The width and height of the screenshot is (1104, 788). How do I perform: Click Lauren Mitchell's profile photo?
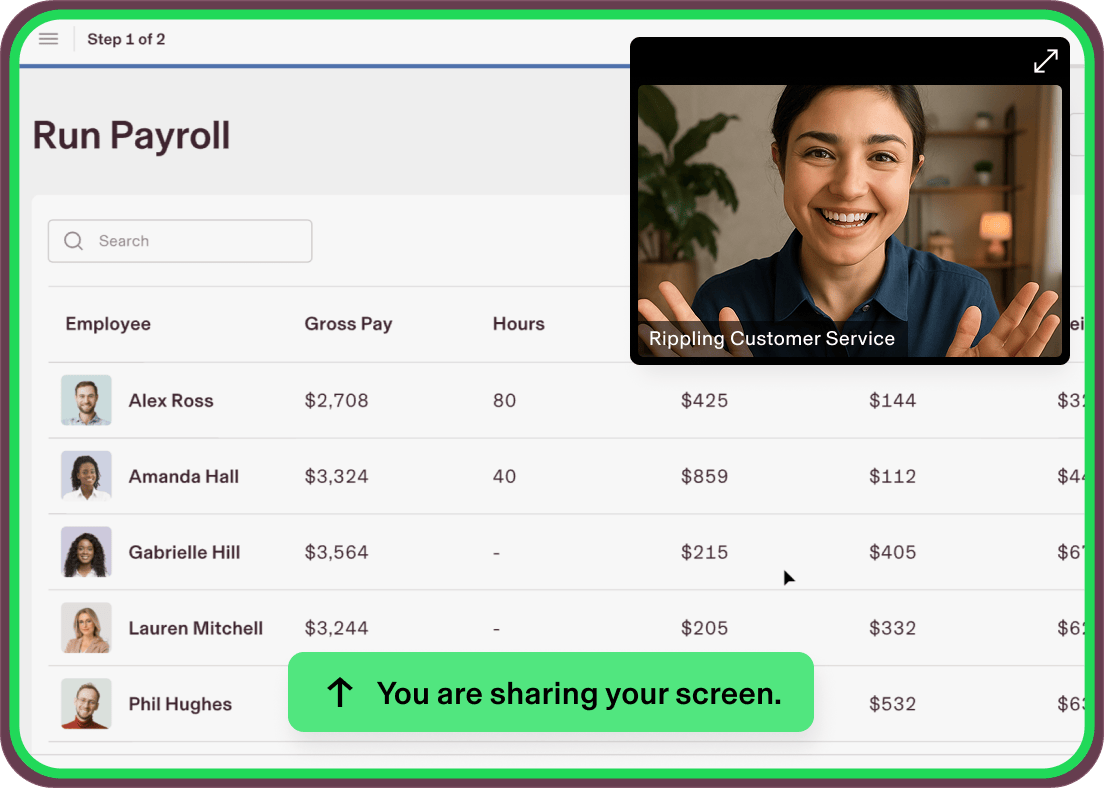click(86, 628)
